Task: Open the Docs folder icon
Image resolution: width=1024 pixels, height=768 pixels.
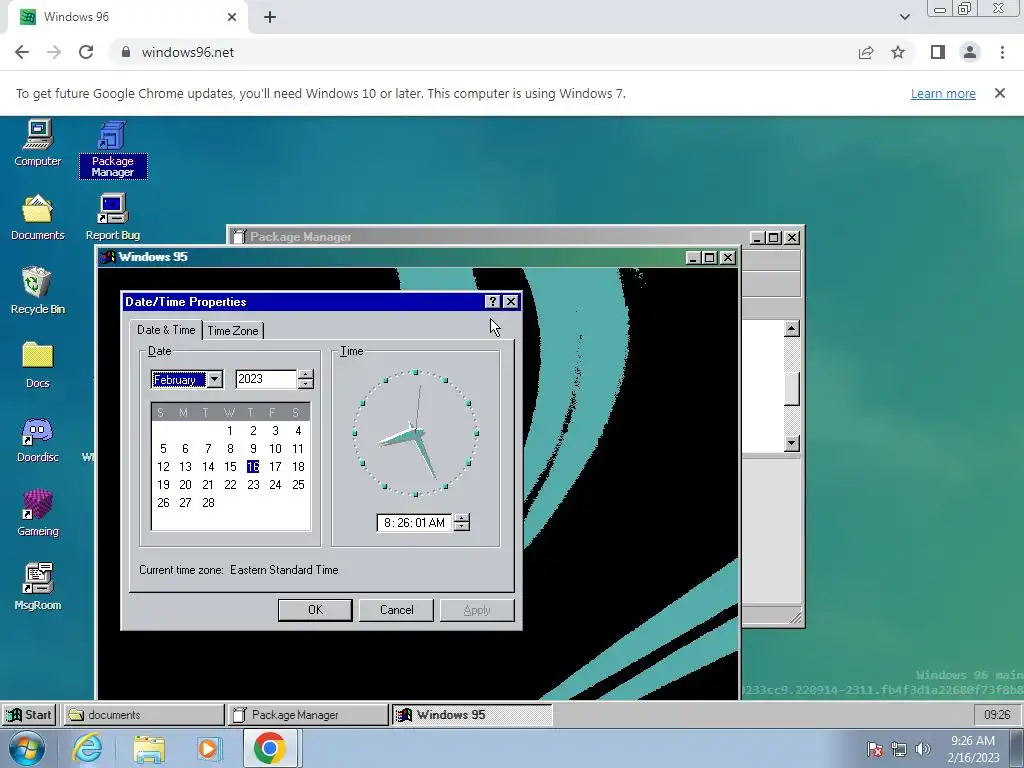Action: pyautogui.click(x=37, y=365)
